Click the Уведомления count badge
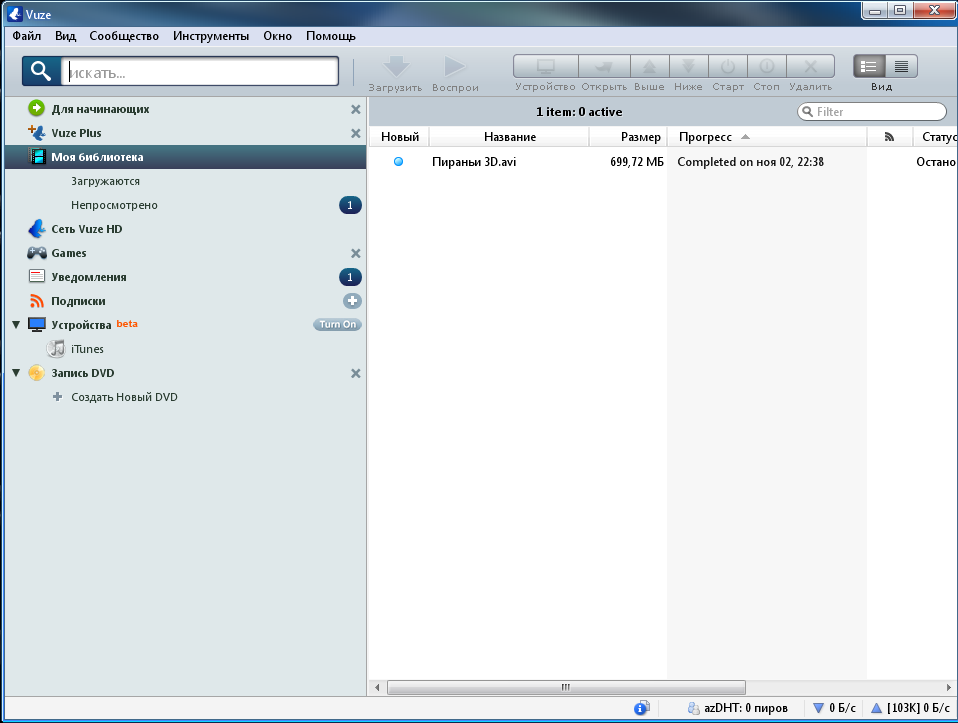The image size is (958, 723). click(x=350, y=277)
